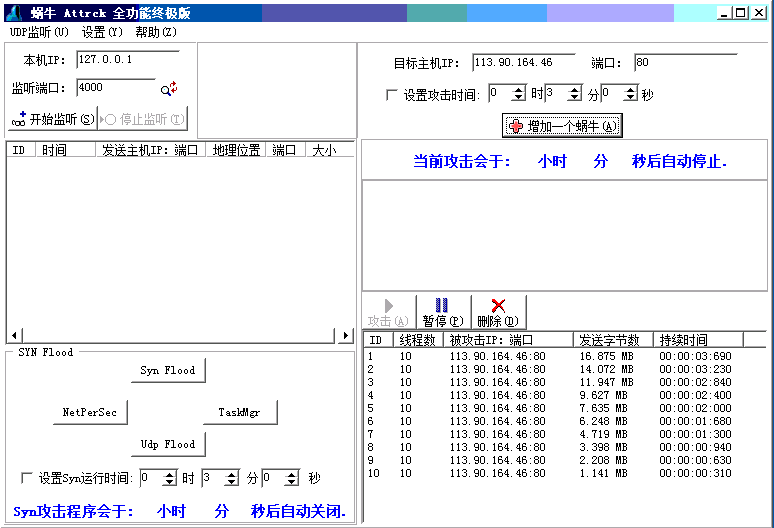Maximize the 蜗牛 Attack window
Image resolution: width=774 pixels, height=528 pixels.
click(740, 13)
